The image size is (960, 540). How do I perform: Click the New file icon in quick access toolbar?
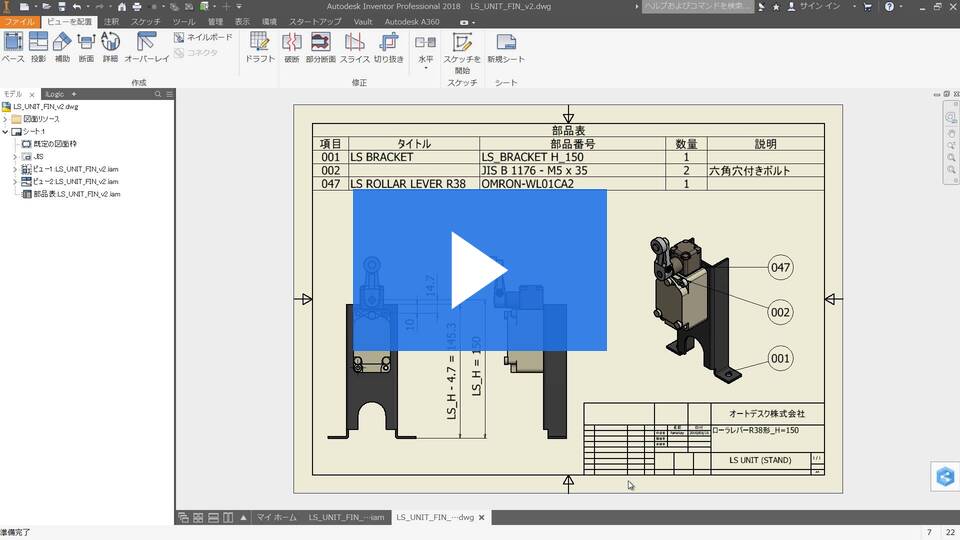(24, 7)
